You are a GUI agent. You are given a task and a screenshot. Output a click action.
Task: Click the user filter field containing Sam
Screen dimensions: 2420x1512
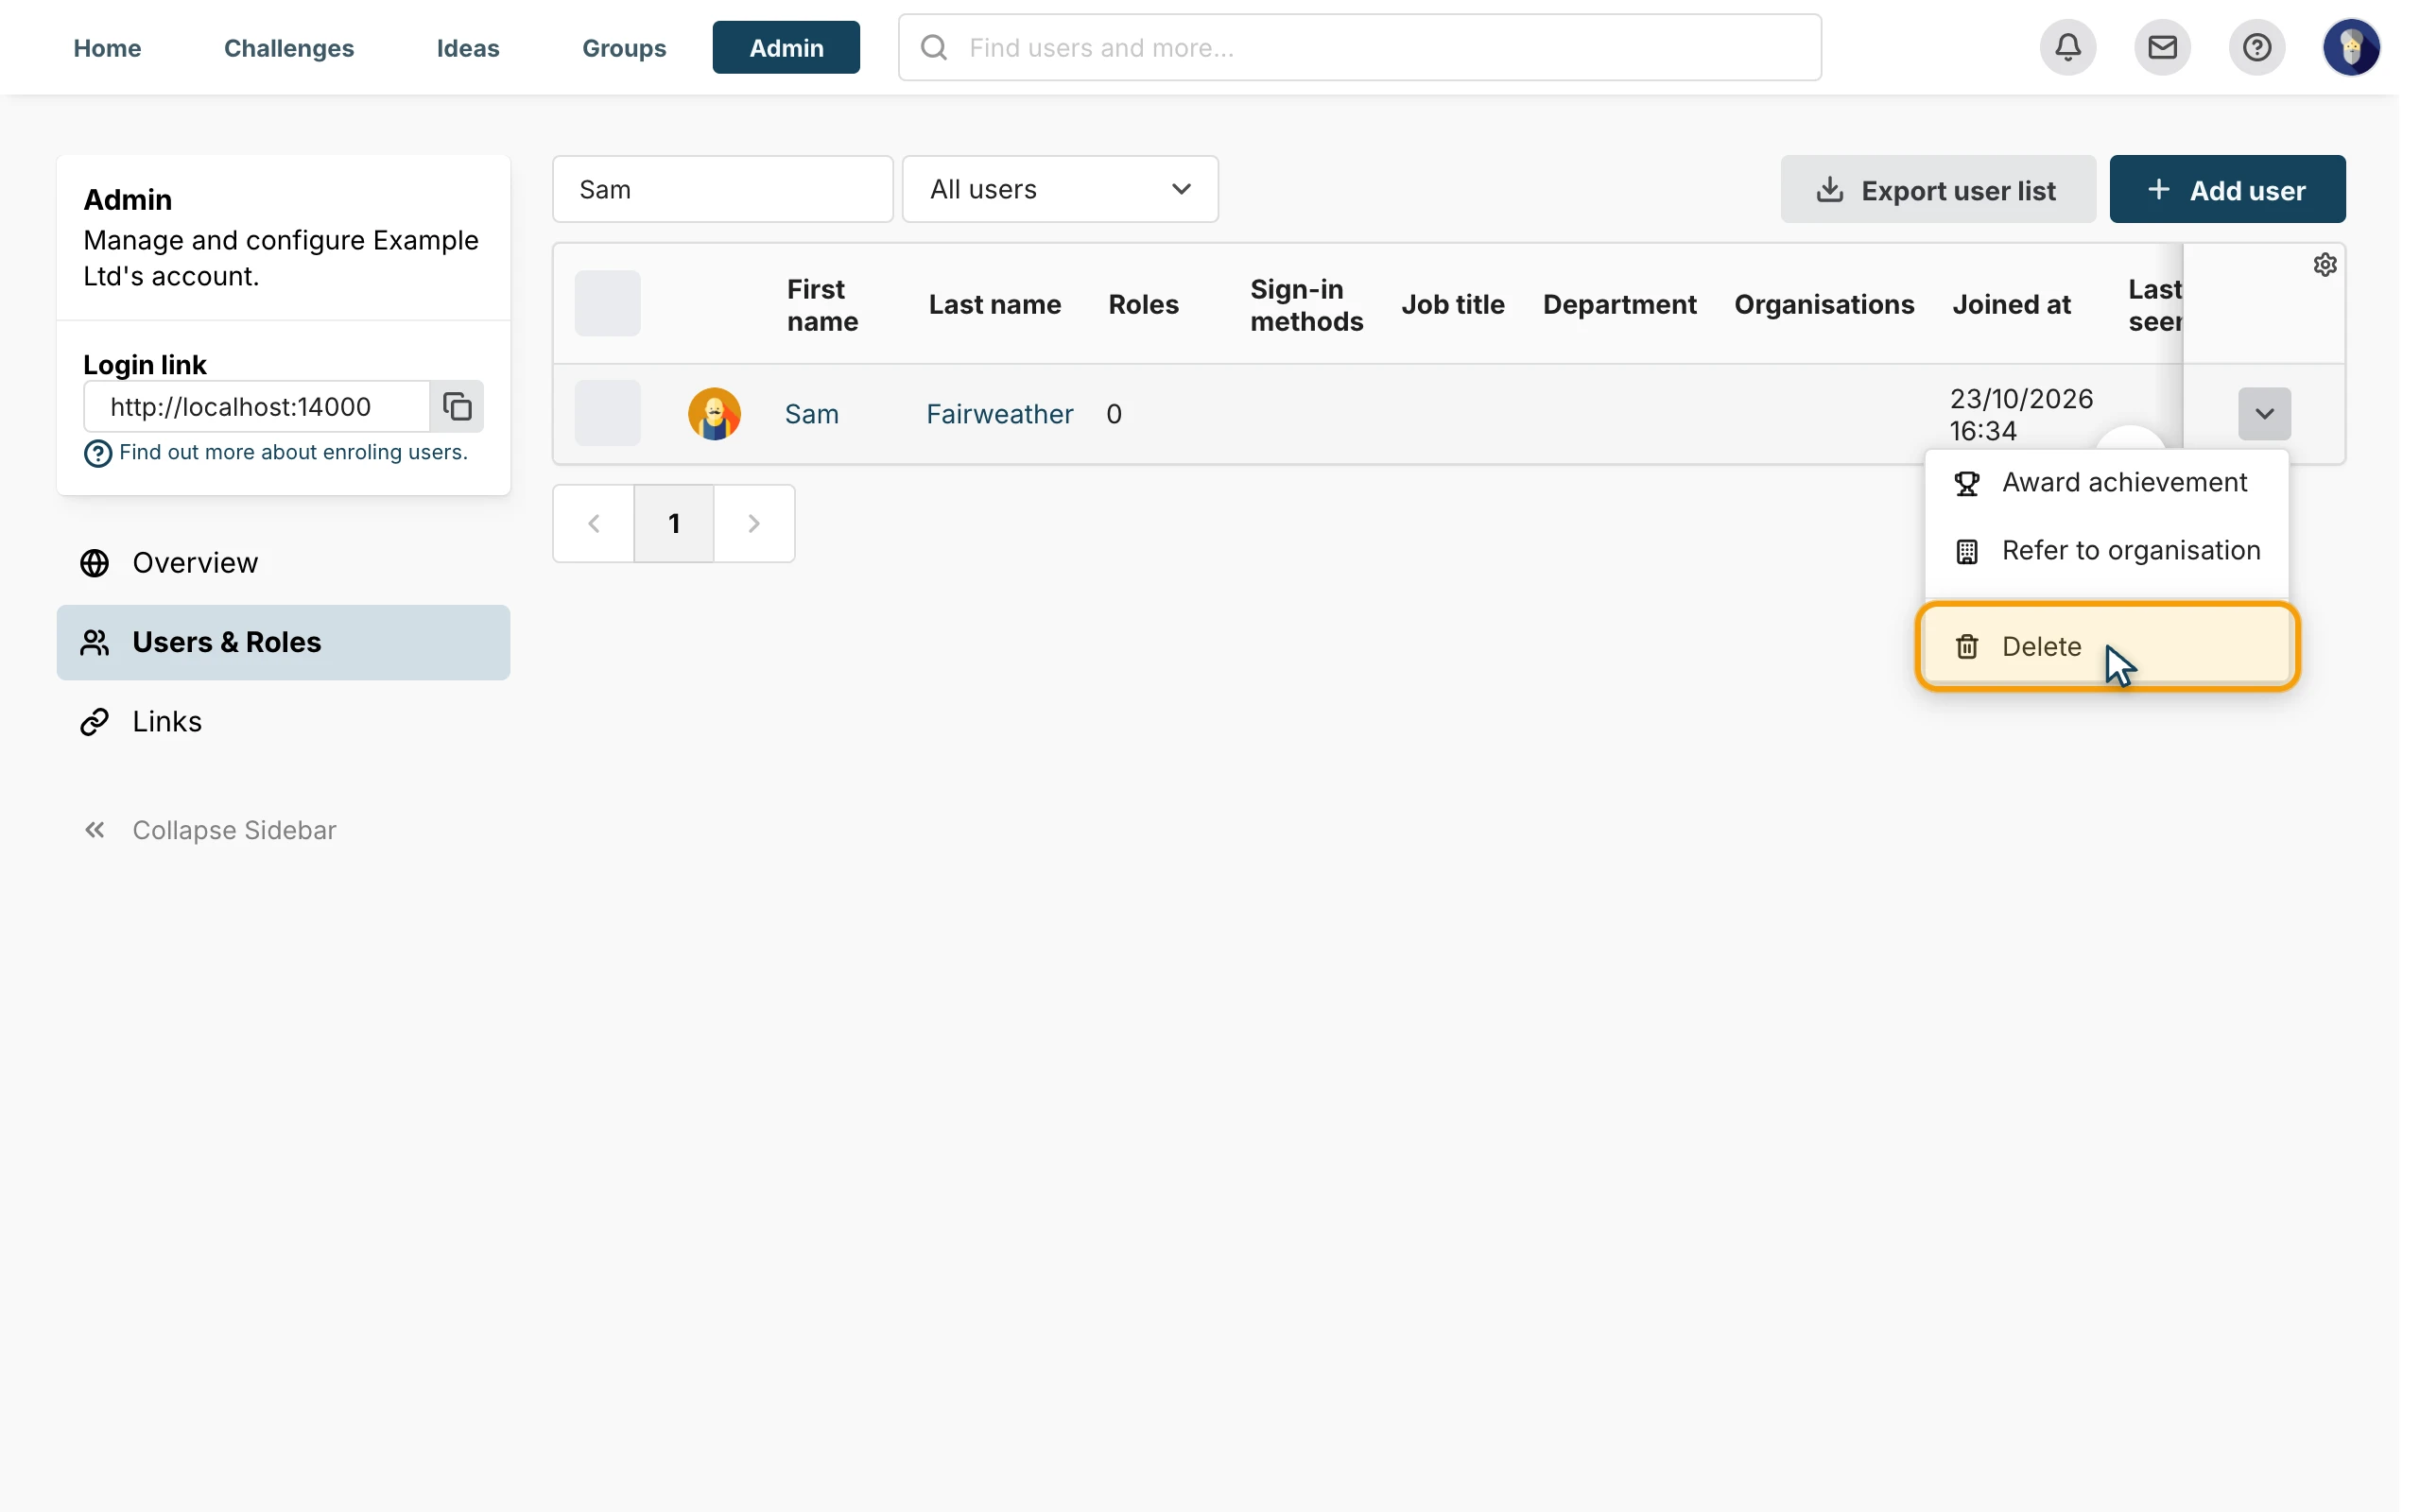point(722,189)
